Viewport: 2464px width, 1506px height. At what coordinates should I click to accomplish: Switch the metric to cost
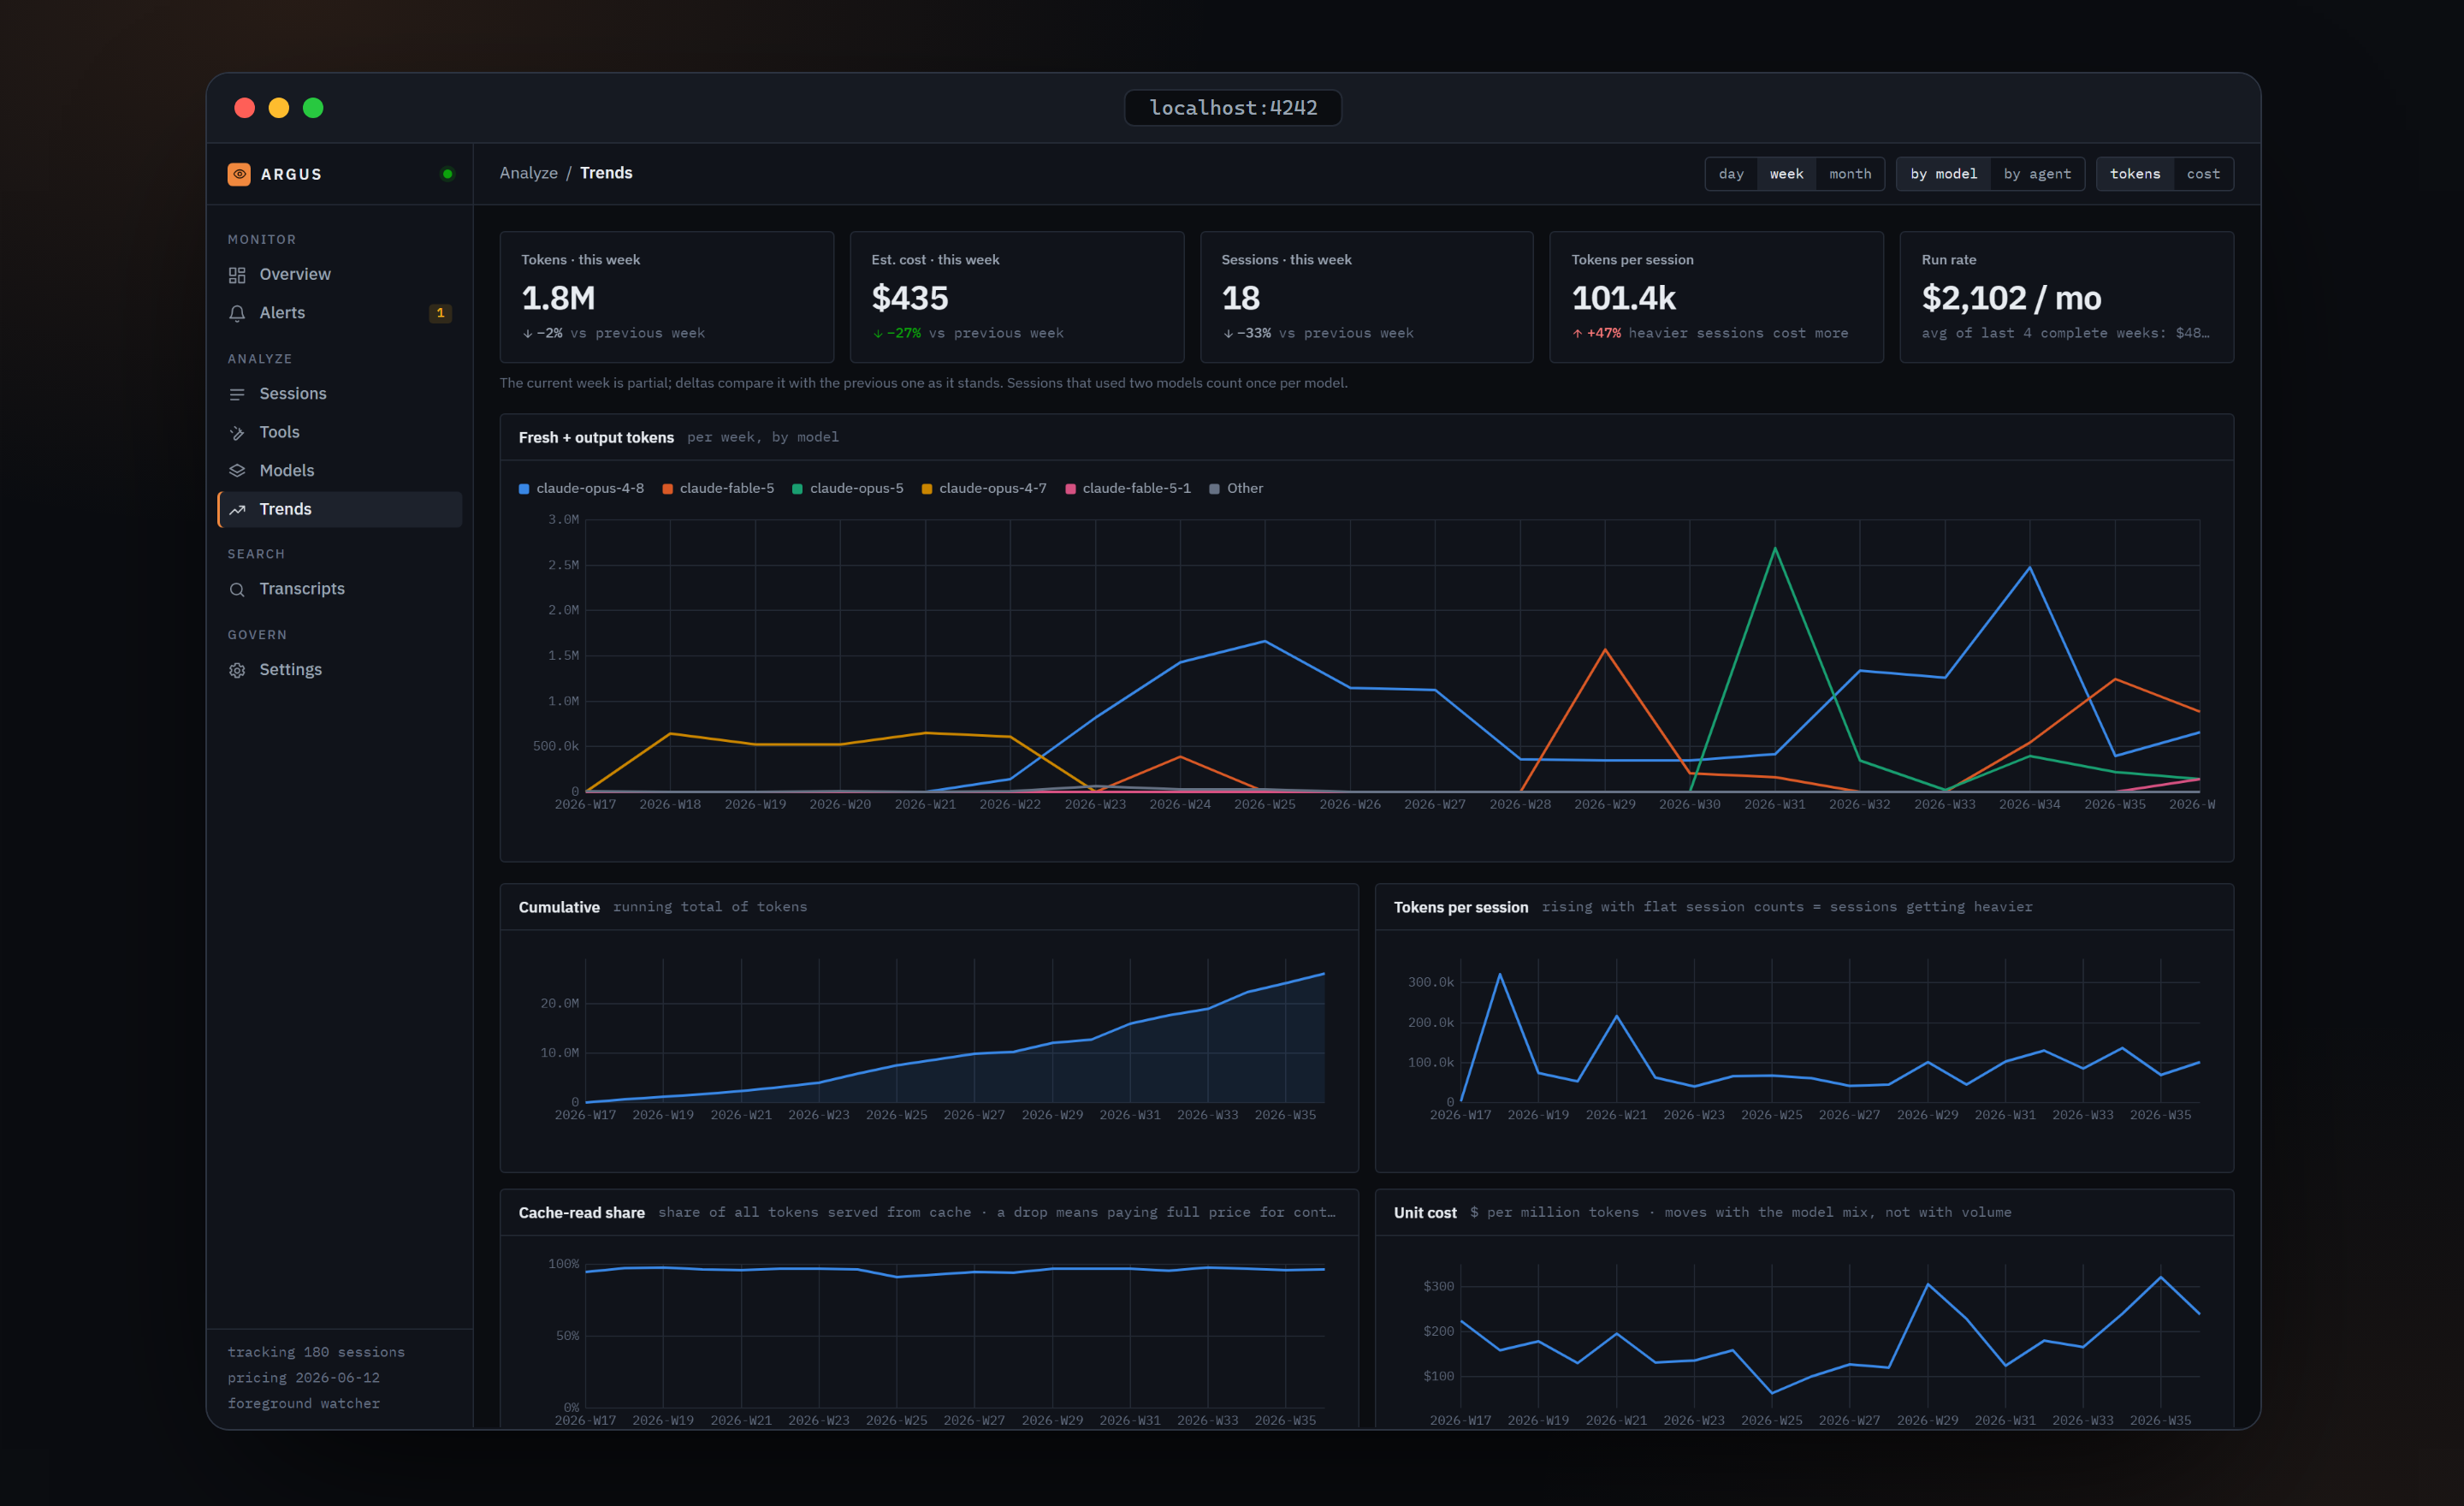click(x=2203, y=174)
